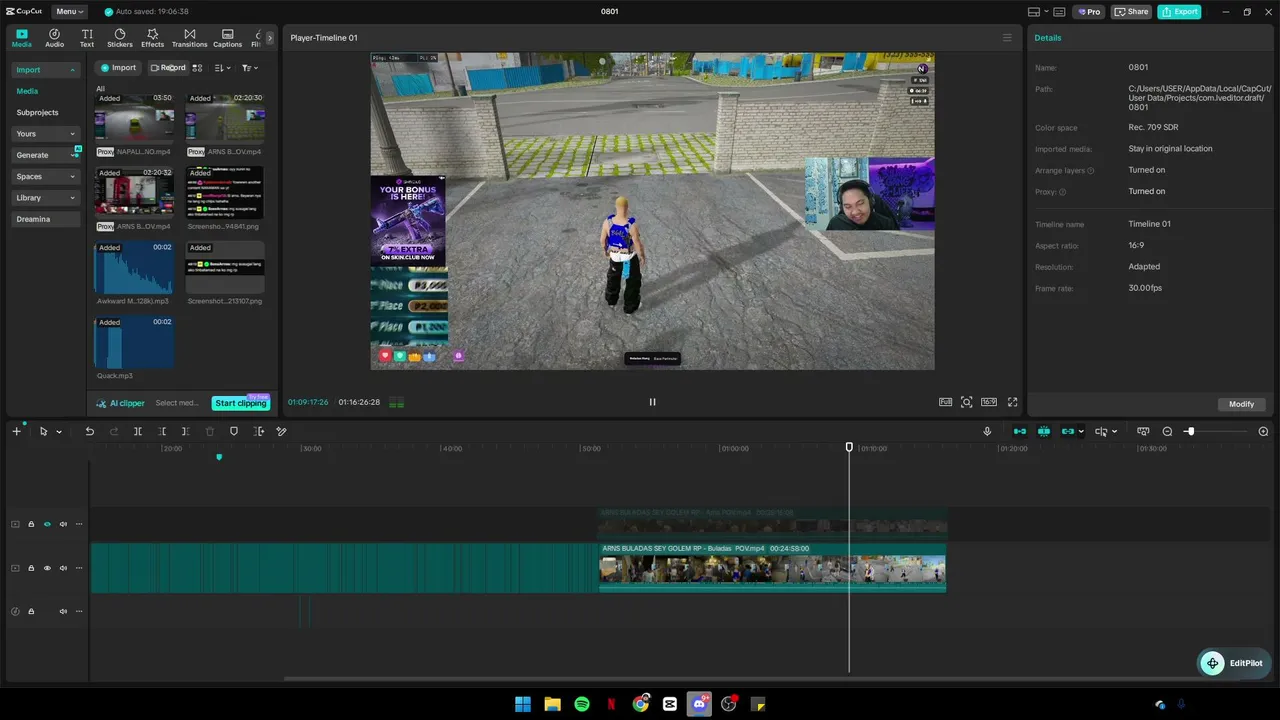Zoom out the timeline with minus magnifier

(x=1167, y=431)
